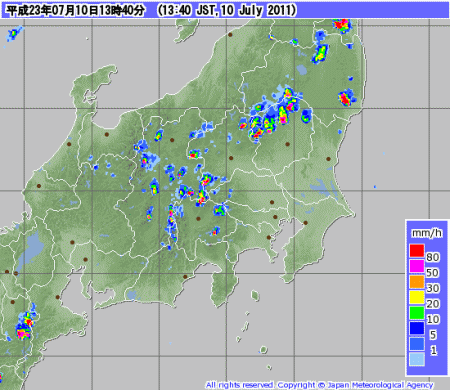
Task: Click the medium blue 1 mm/h legend swatch
Action: [x=417, y=344]
